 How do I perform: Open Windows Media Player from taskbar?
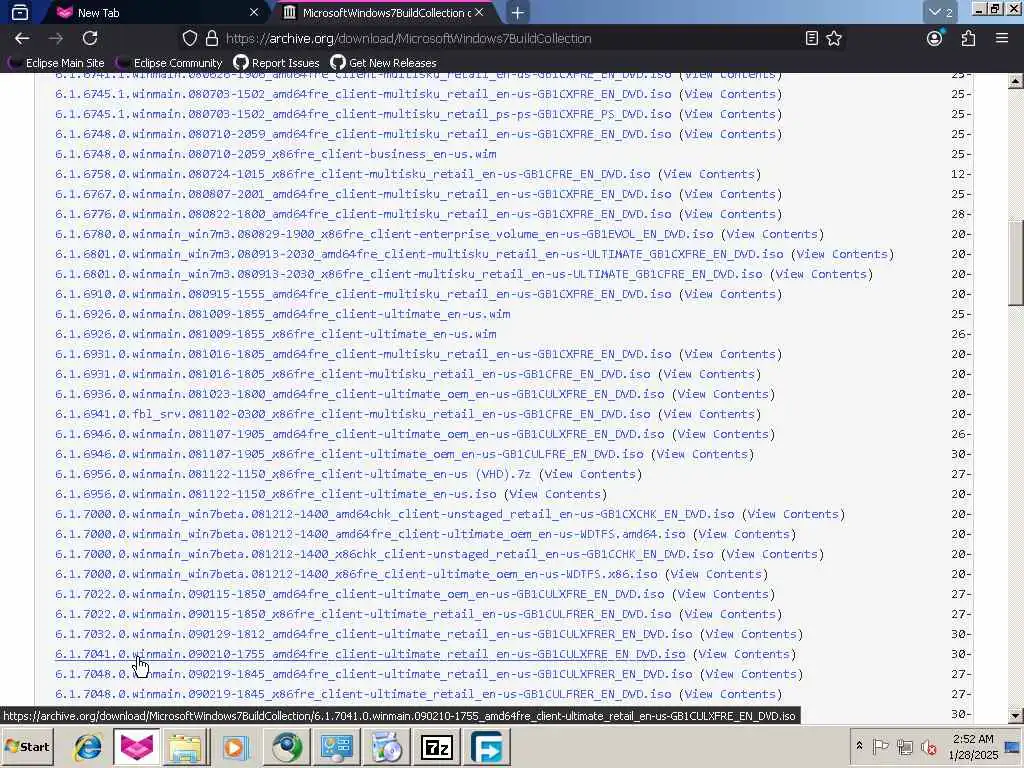236,747
